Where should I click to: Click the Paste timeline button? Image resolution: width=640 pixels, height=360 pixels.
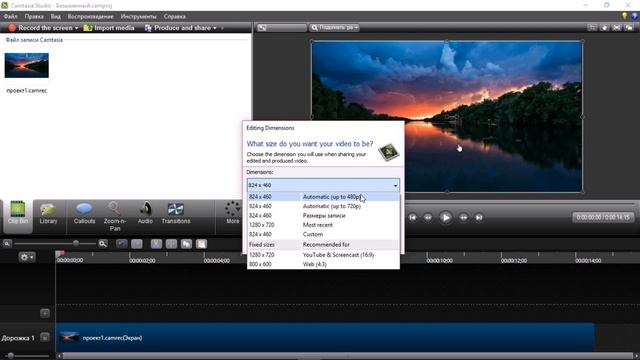point(201,244)
